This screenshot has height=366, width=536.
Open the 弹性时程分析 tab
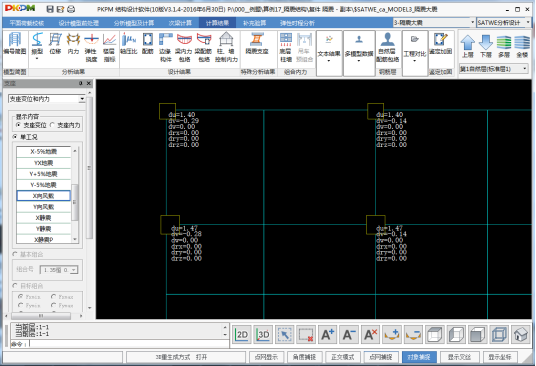coord(297,23)
